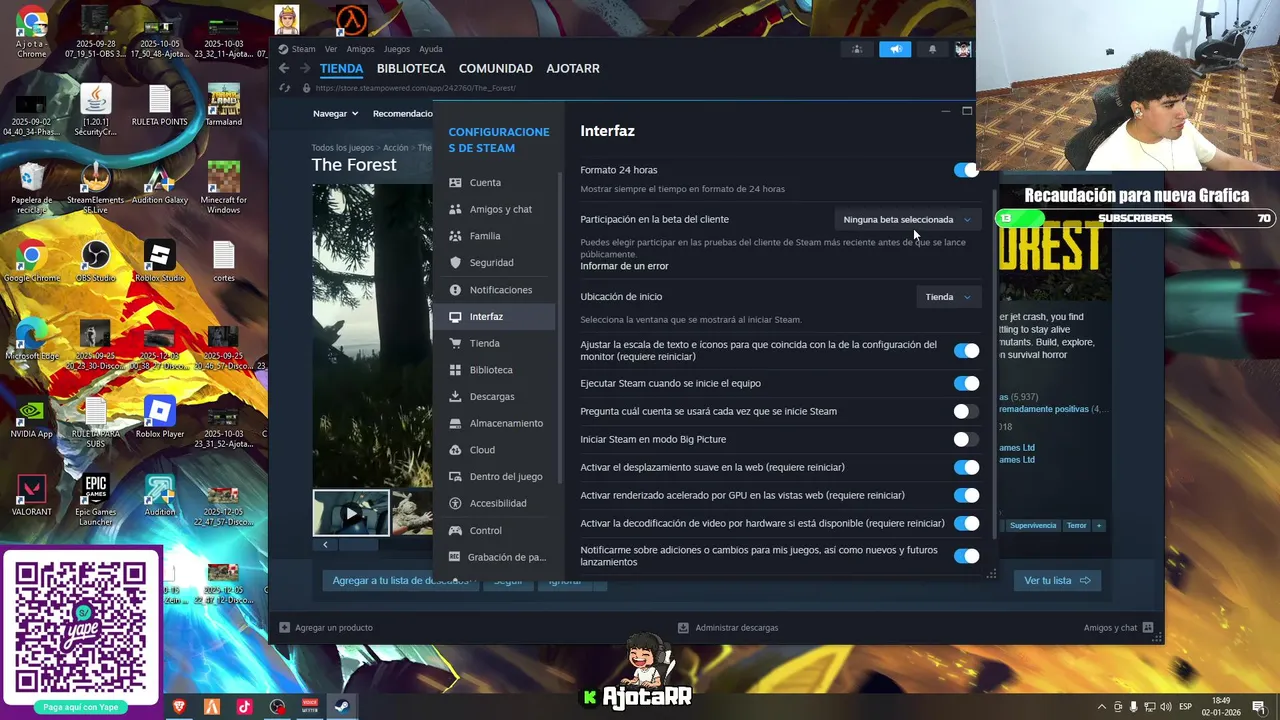
Task: Click Ver tu lista button
Action: tap(1057, 580)
